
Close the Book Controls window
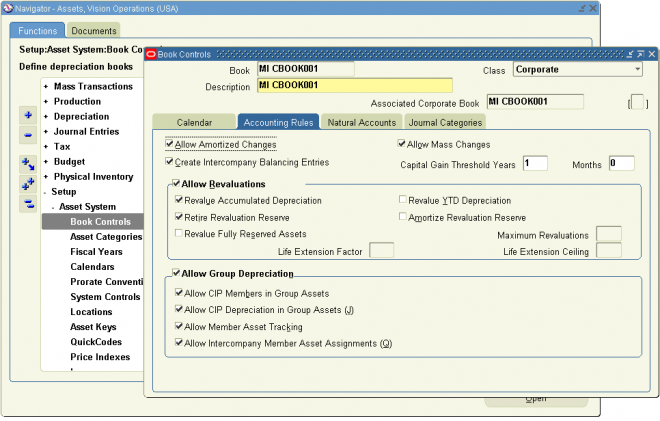652,54
